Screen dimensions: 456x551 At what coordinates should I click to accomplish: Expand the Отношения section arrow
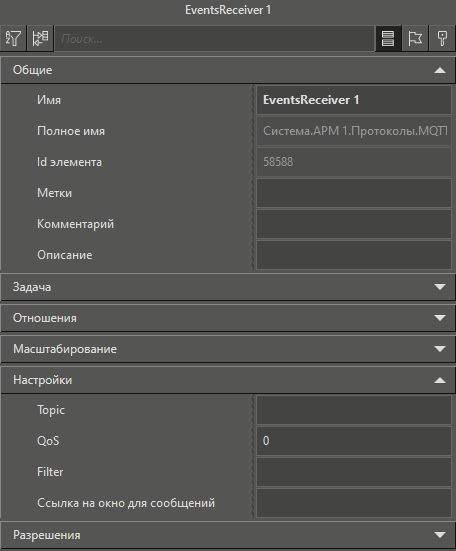coord(440,318)
